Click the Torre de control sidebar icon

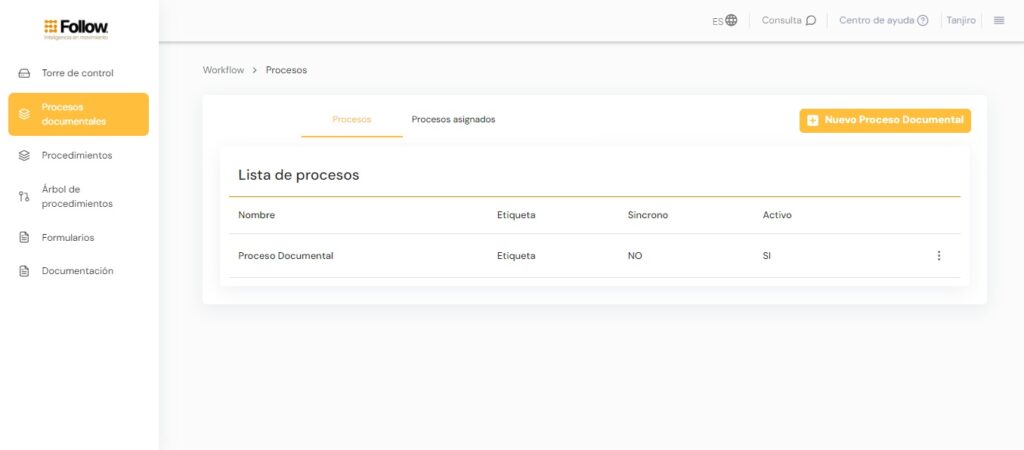24,73
